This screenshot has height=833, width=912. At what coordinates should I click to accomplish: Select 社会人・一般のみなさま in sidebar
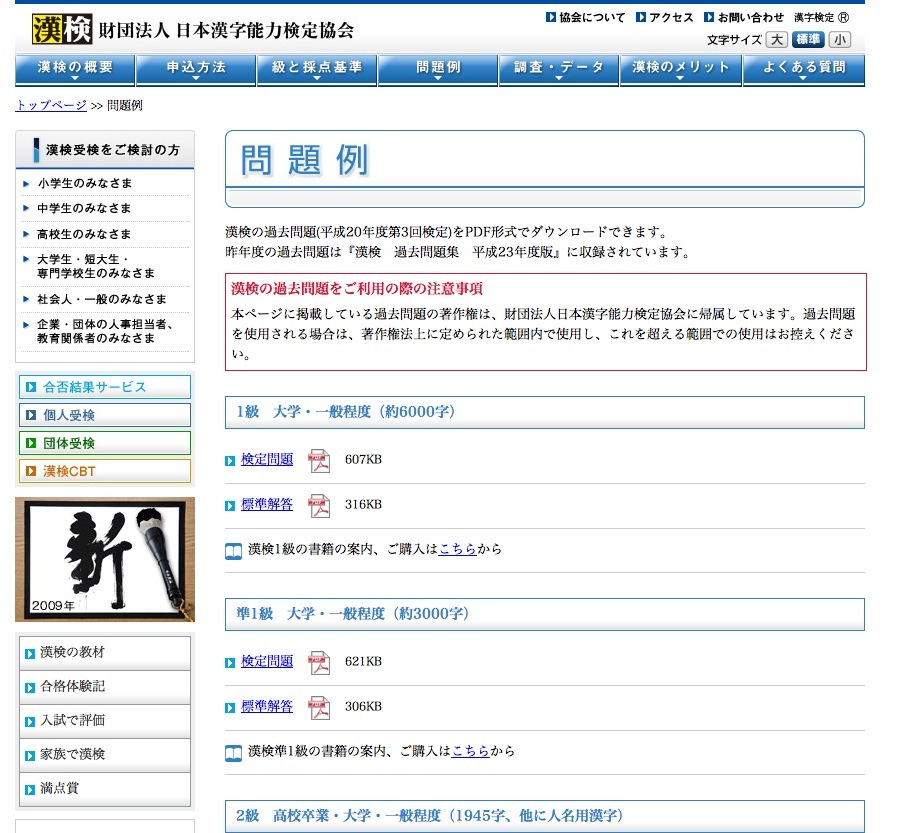point(102,299)
